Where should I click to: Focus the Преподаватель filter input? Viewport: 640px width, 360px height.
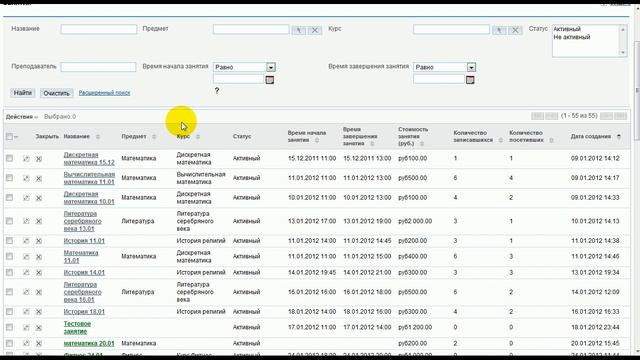click(x=98, y=67)
